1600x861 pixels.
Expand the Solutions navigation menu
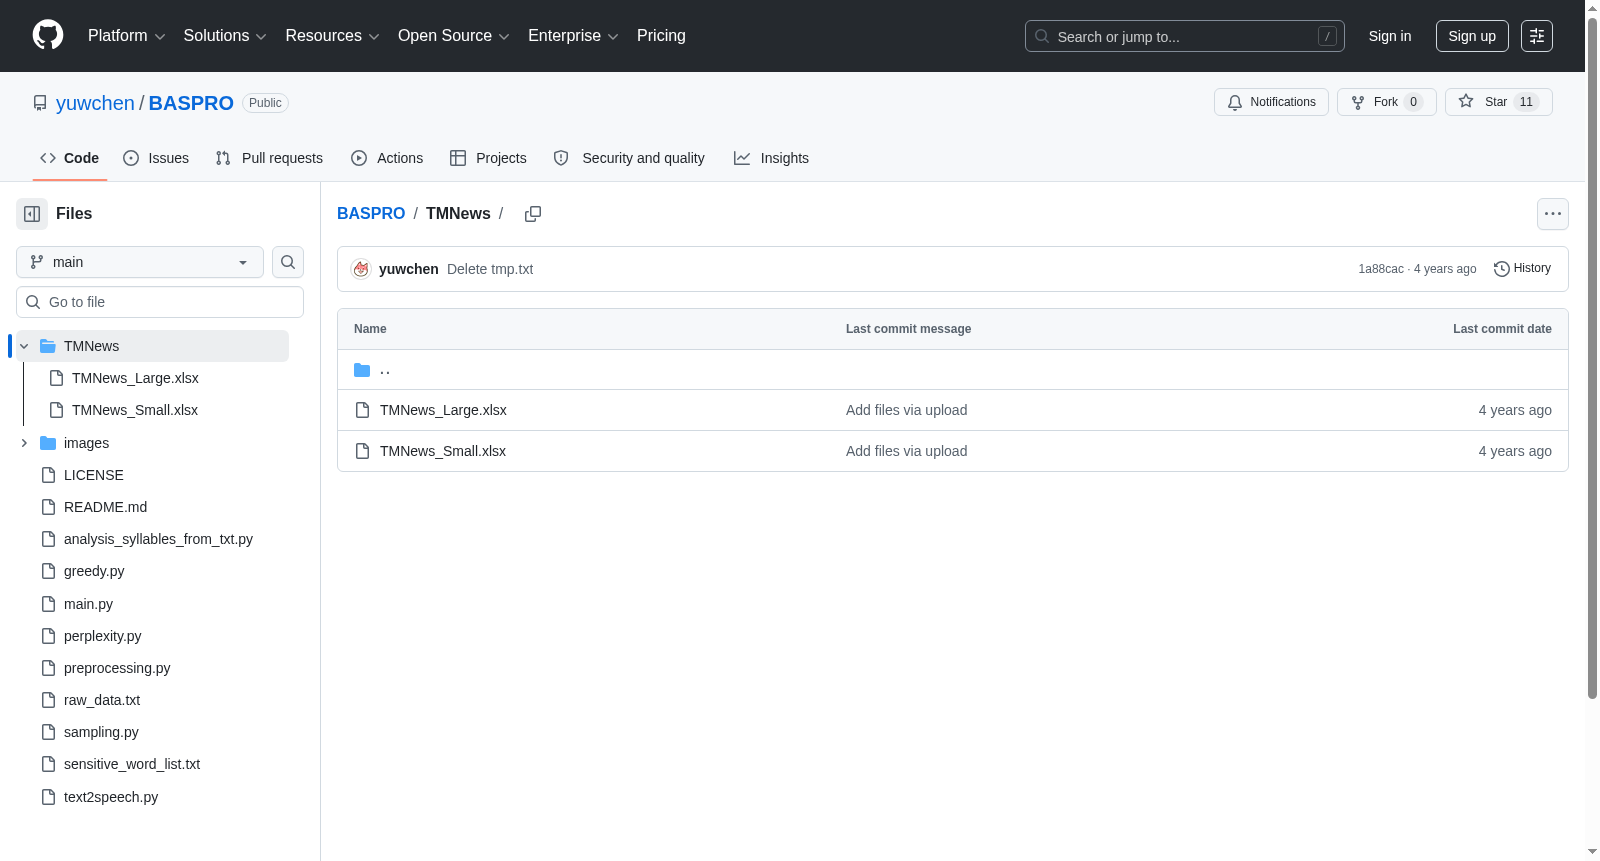pos(225,36)
